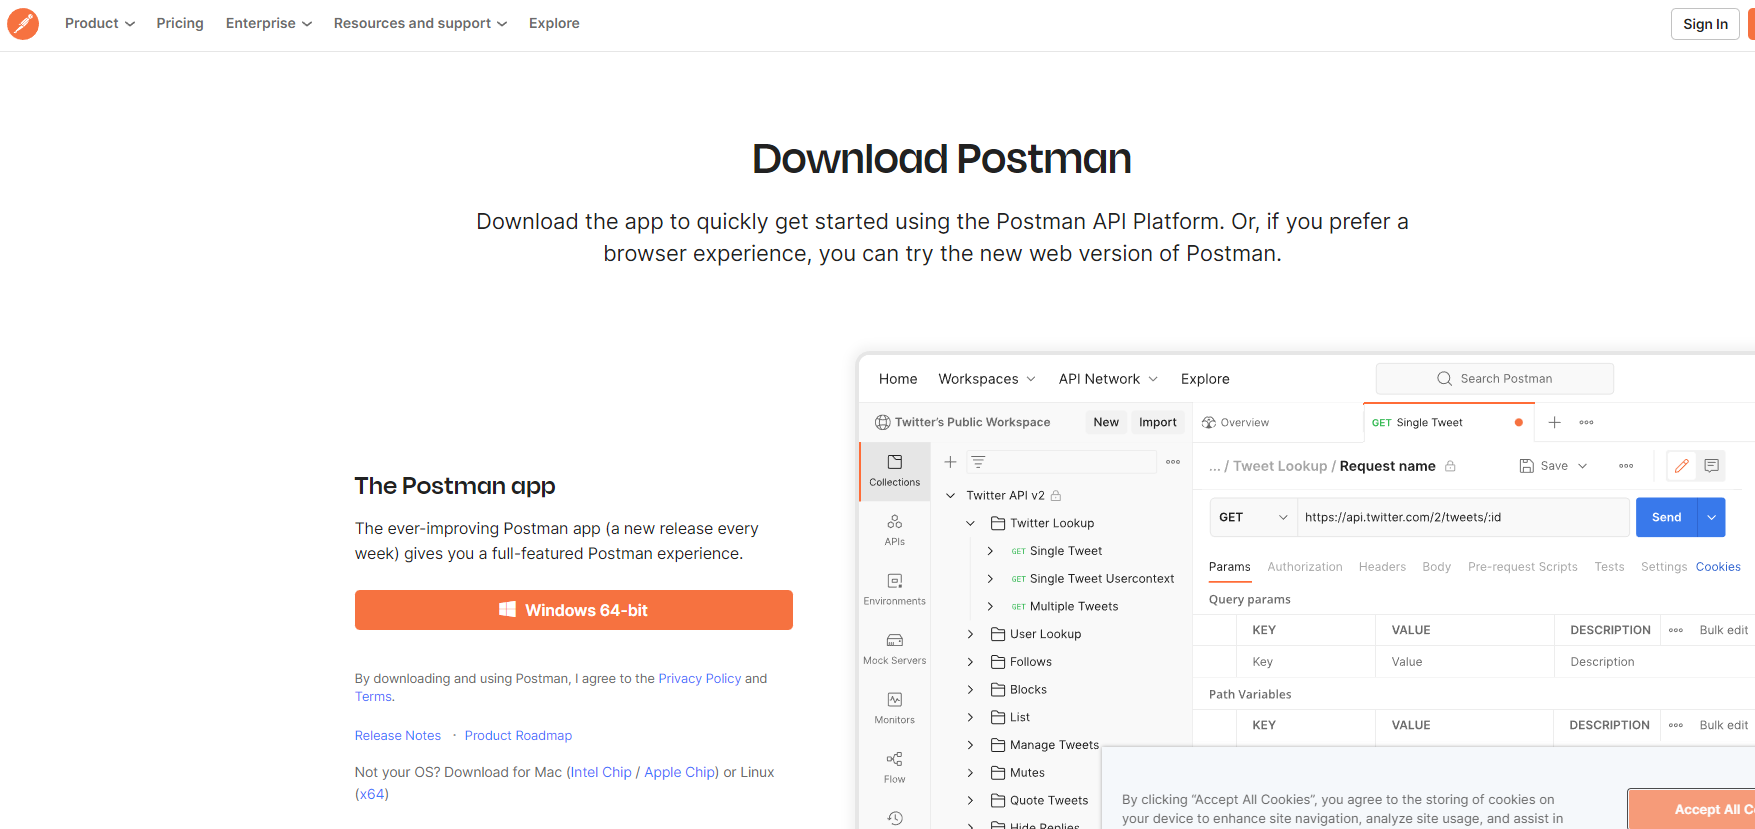Click the plus icon above collections list
This screenshot has width=1755, height=829.
click(951, 462)
